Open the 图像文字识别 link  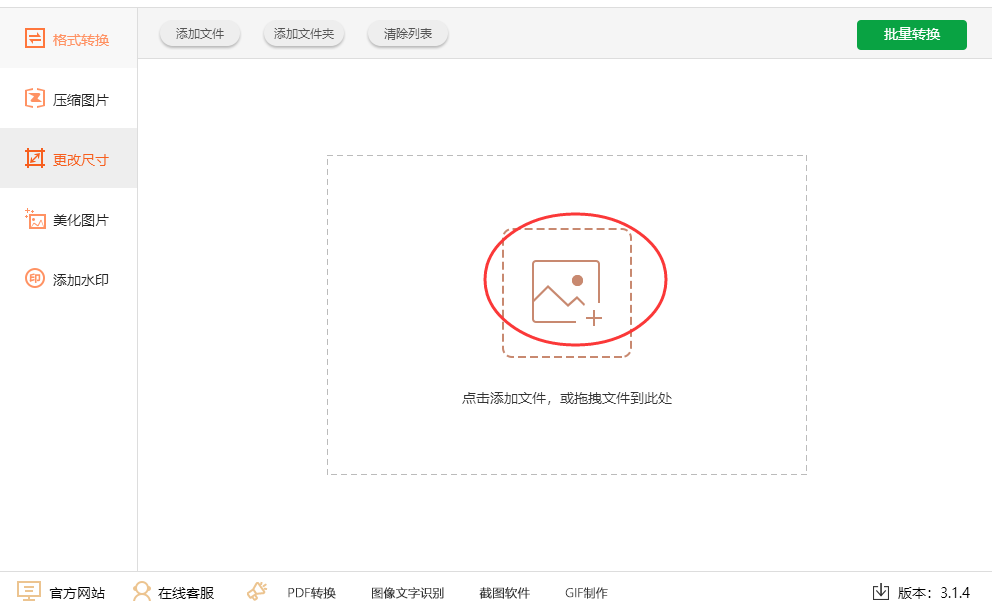[407, 593]
